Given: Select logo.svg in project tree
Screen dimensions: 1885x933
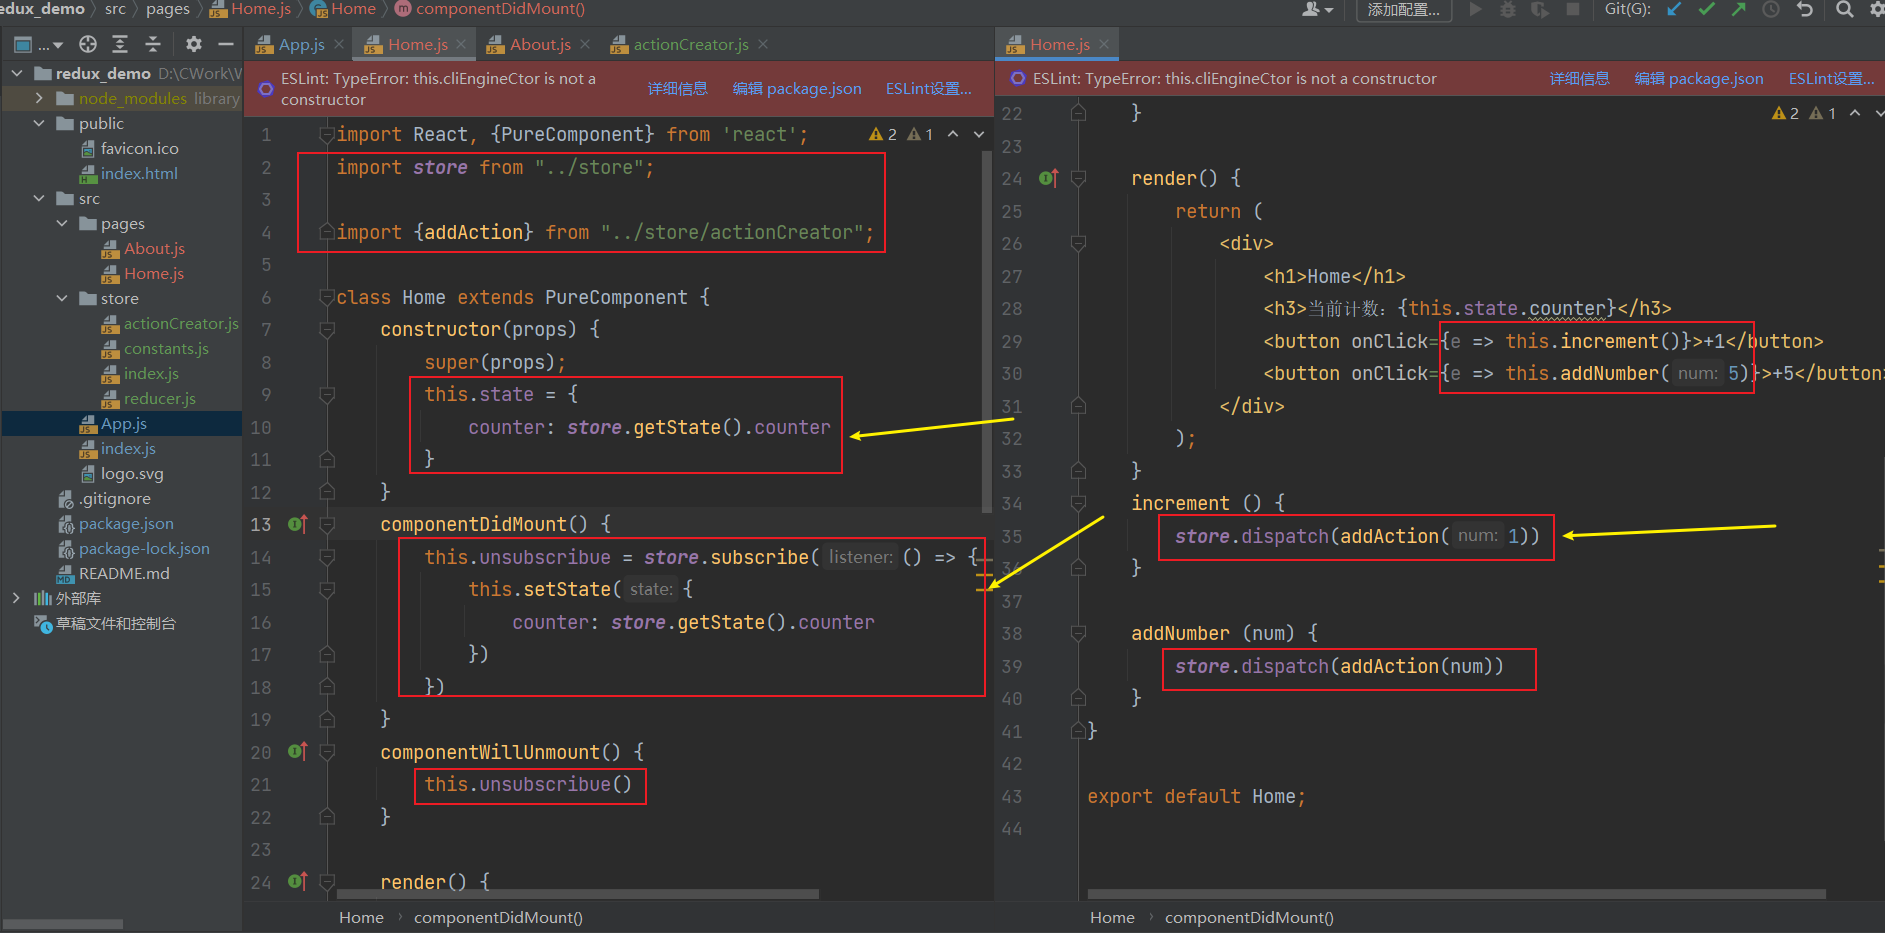Looking at the screenshot, I should click(132, 473).
